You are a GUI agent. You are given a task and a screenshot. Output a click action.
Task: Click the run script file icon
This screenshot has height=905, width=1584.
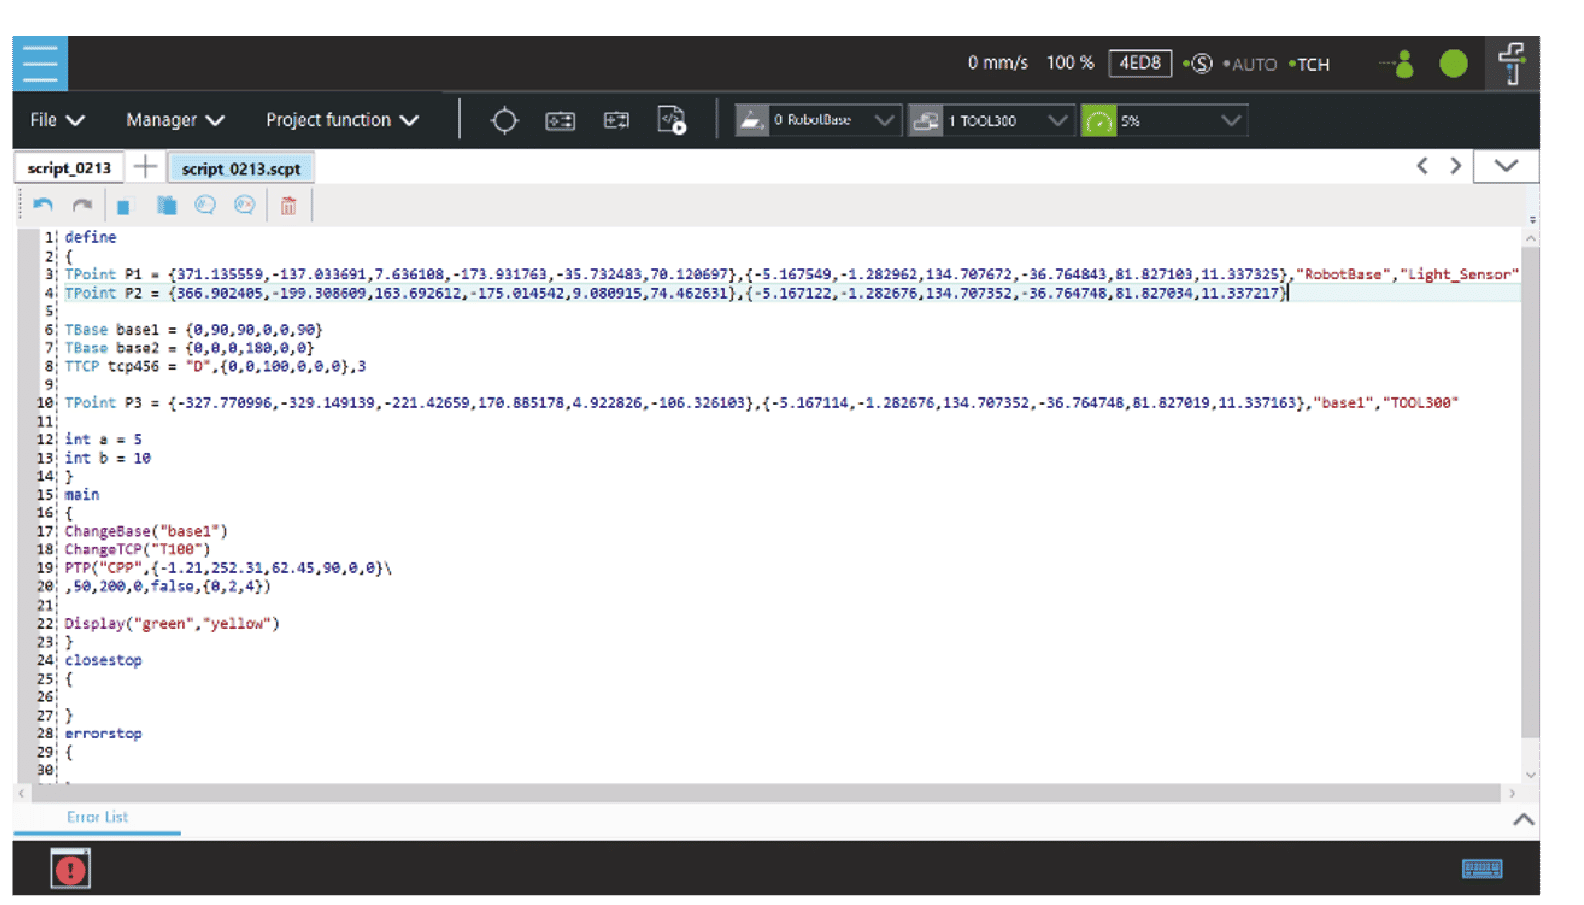(672, 121)
